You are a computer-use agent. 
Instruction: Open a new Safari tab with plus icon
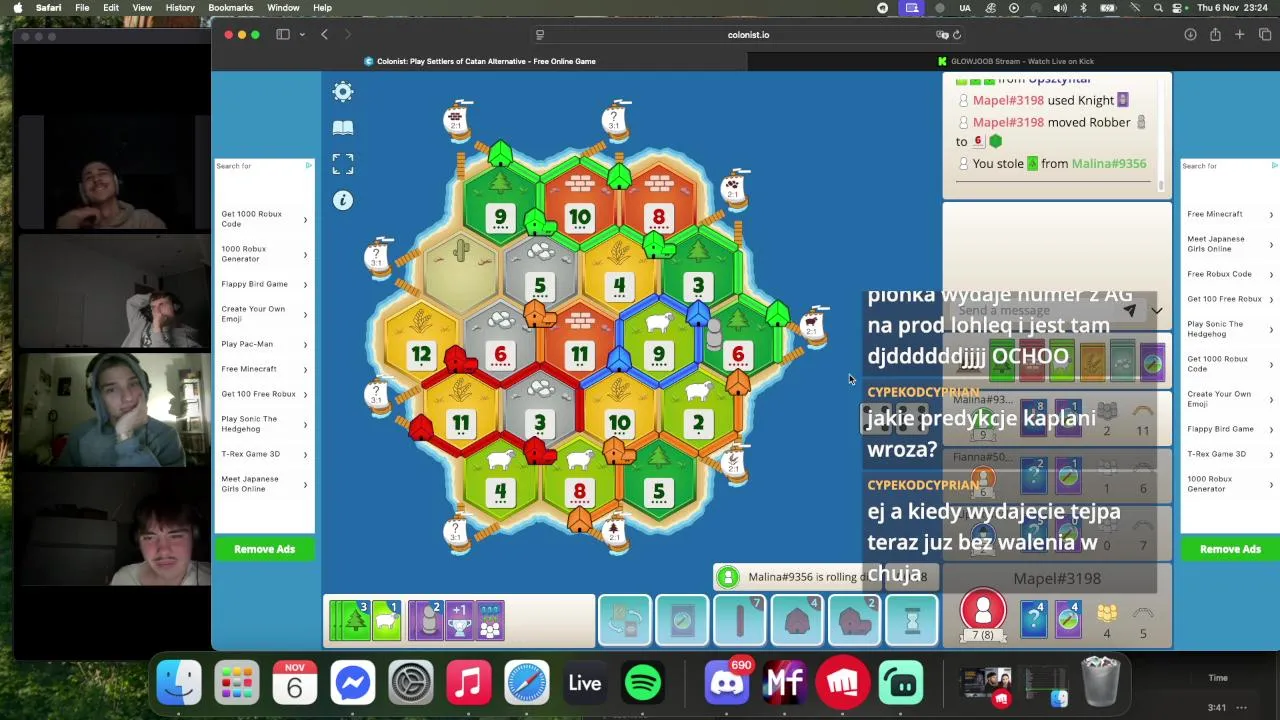coord(1240,35)
